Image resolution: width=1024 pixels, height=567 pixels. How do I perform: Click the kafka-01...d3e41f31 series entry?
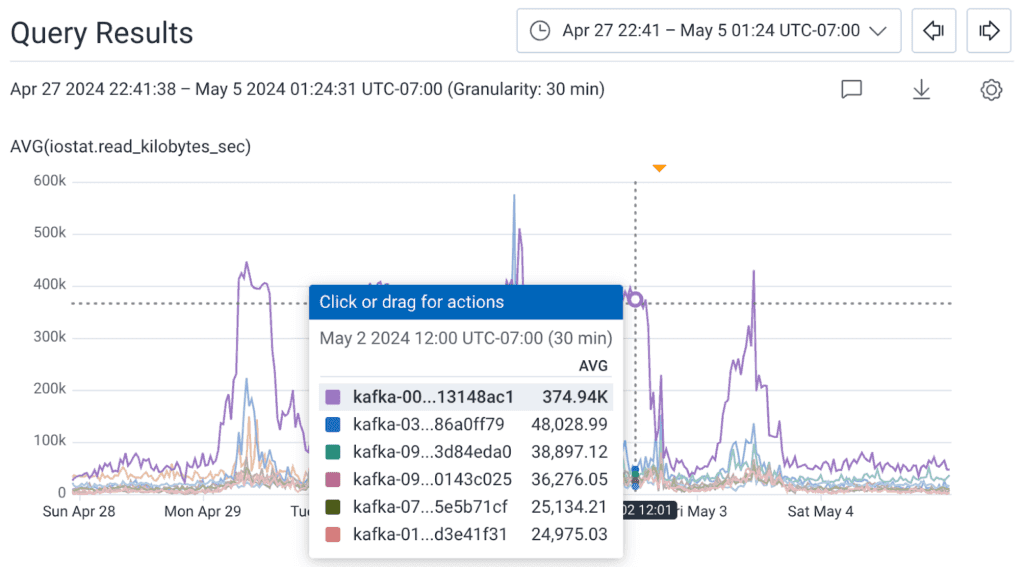465,534
